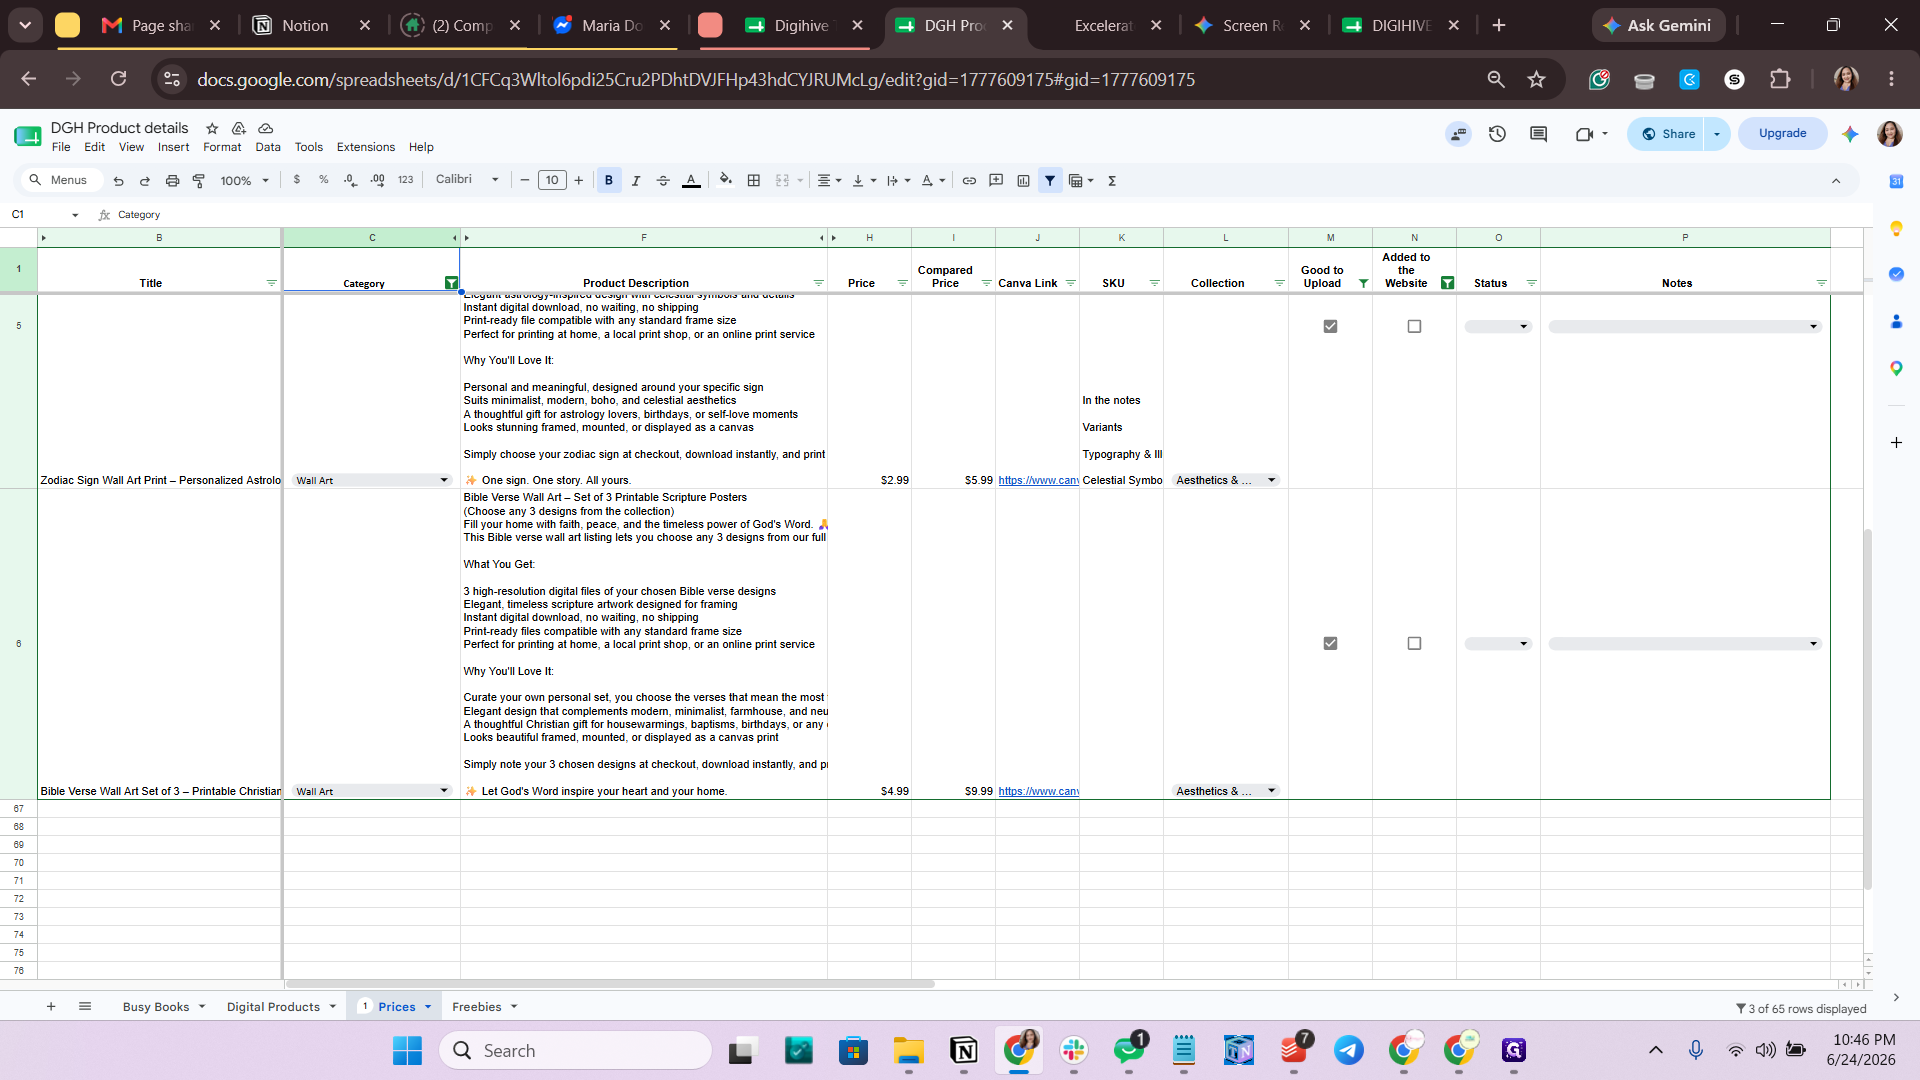
Task: Open Google Maps in side panel
Action: point(1896,368)
